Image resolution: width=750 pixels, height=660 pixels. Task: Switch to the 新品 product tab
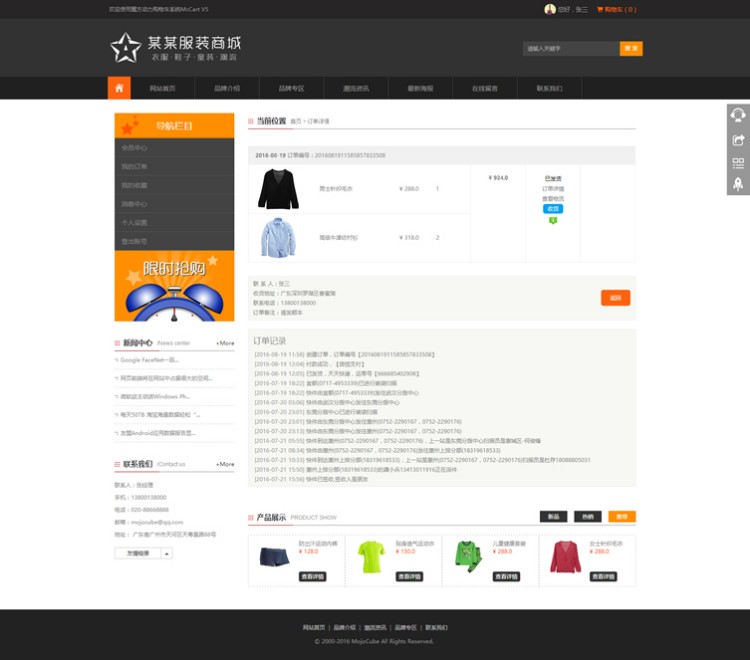553,517
